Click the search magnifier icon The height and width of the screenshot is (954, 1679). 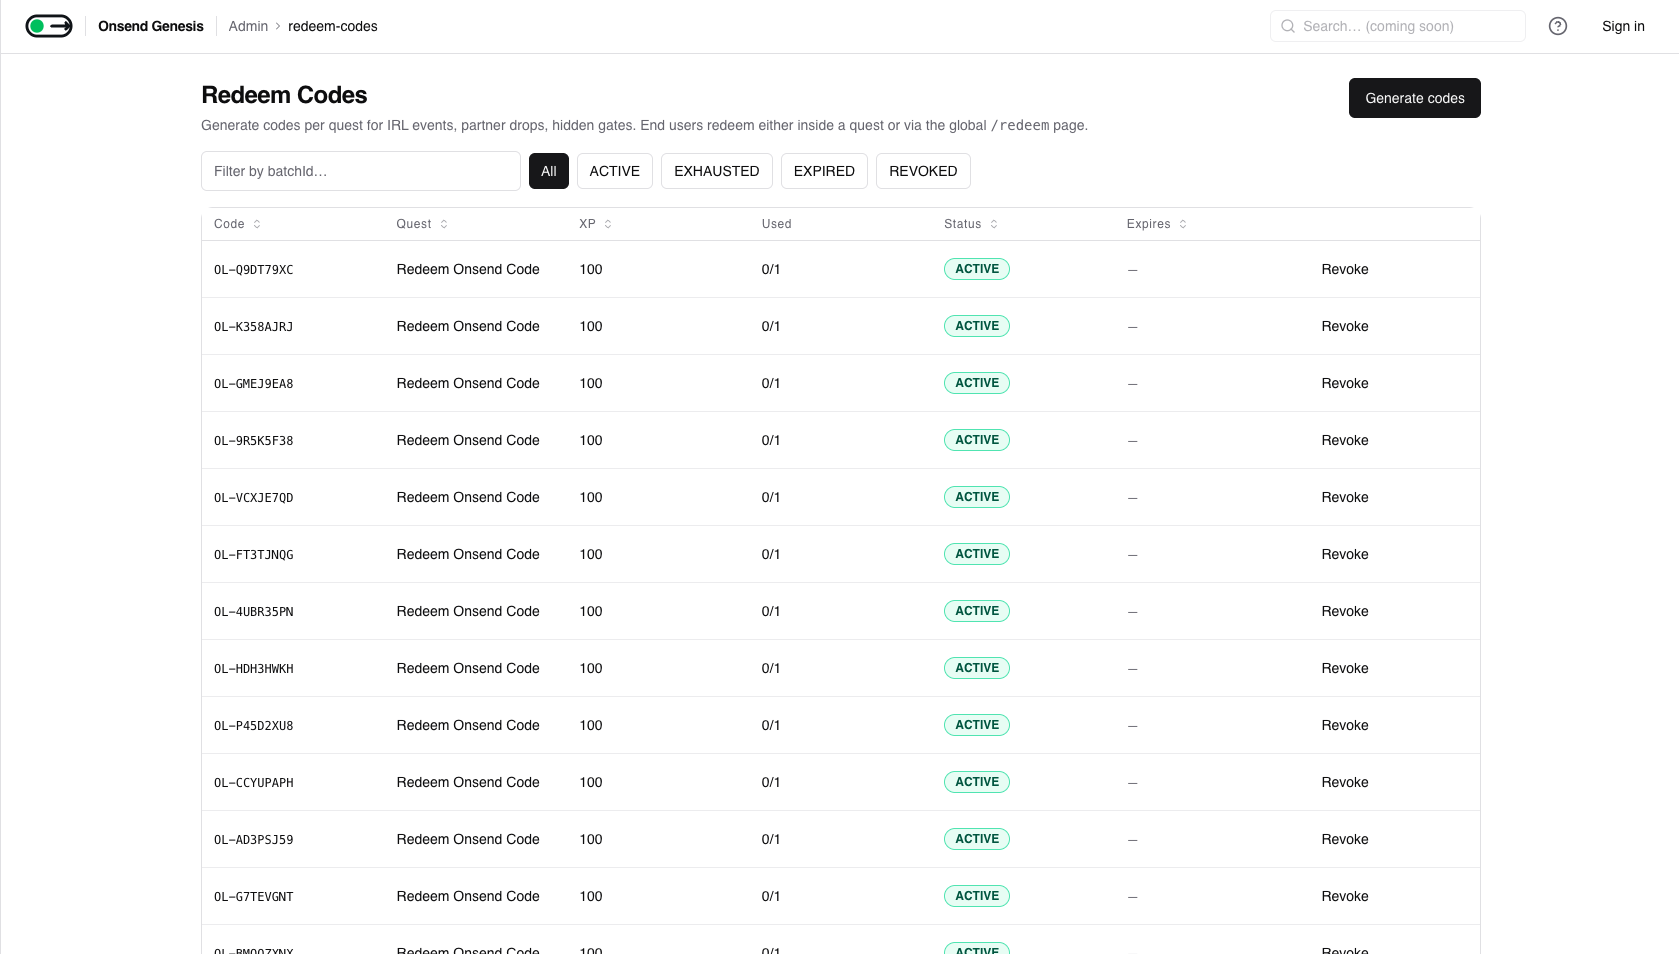tap(1288, 26)
